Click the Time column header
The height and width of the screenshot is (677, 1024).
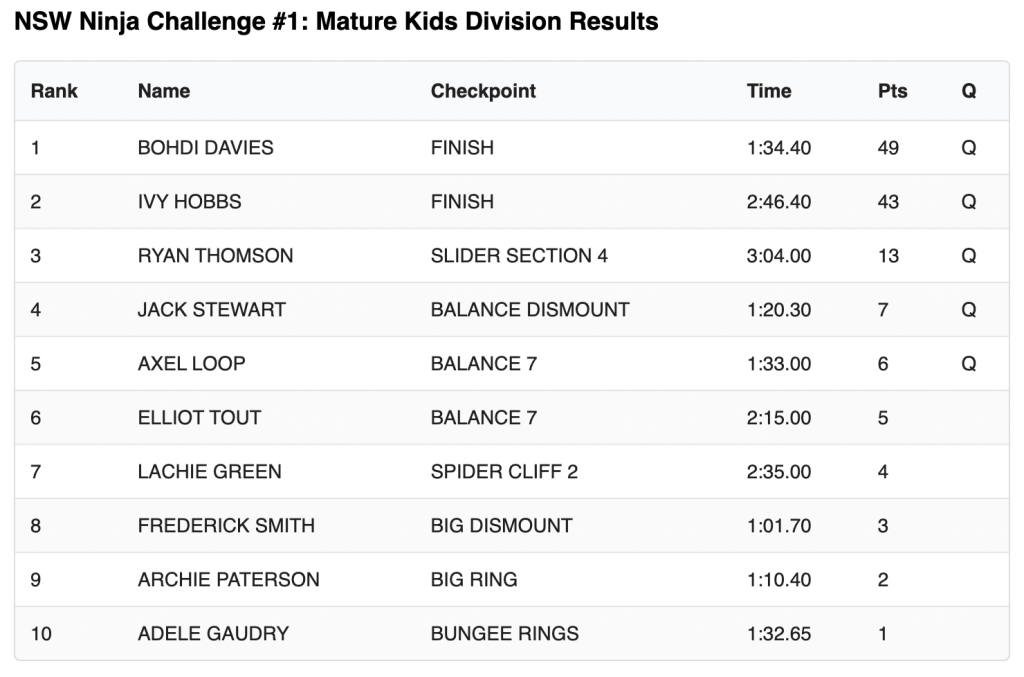tap(769, 91)
